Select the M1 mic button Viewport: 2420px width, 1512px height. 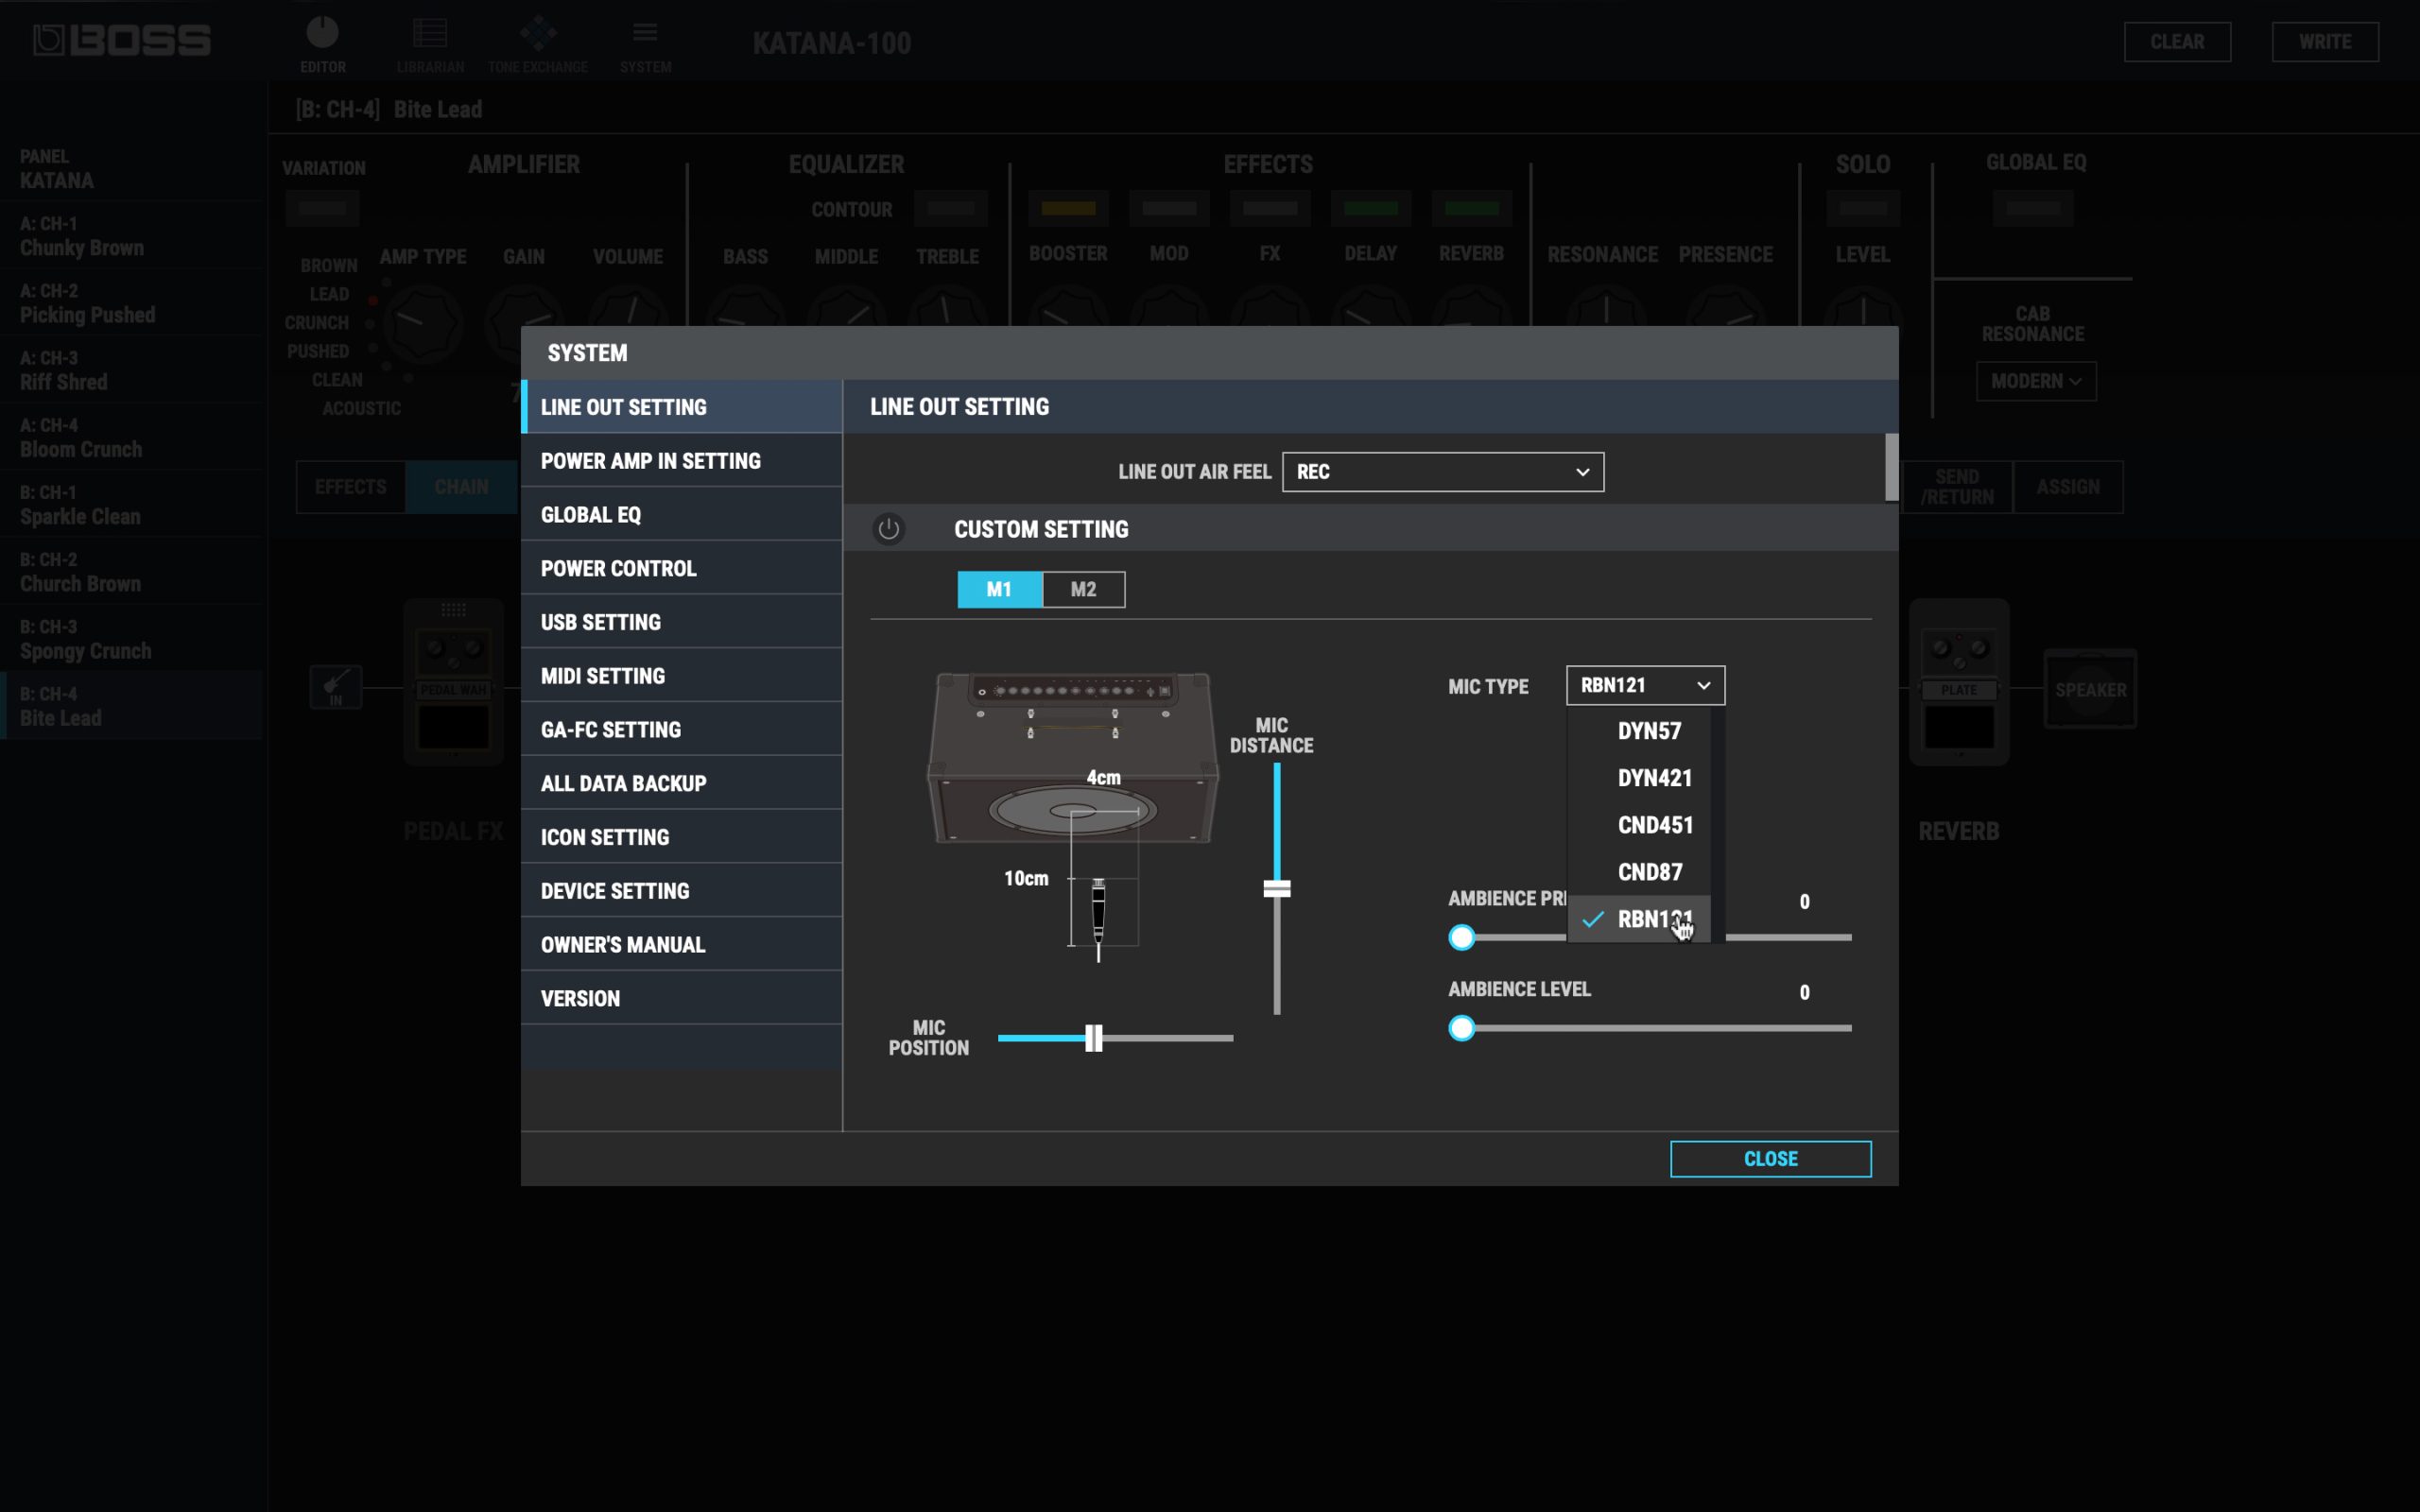(x=999, y=590)
